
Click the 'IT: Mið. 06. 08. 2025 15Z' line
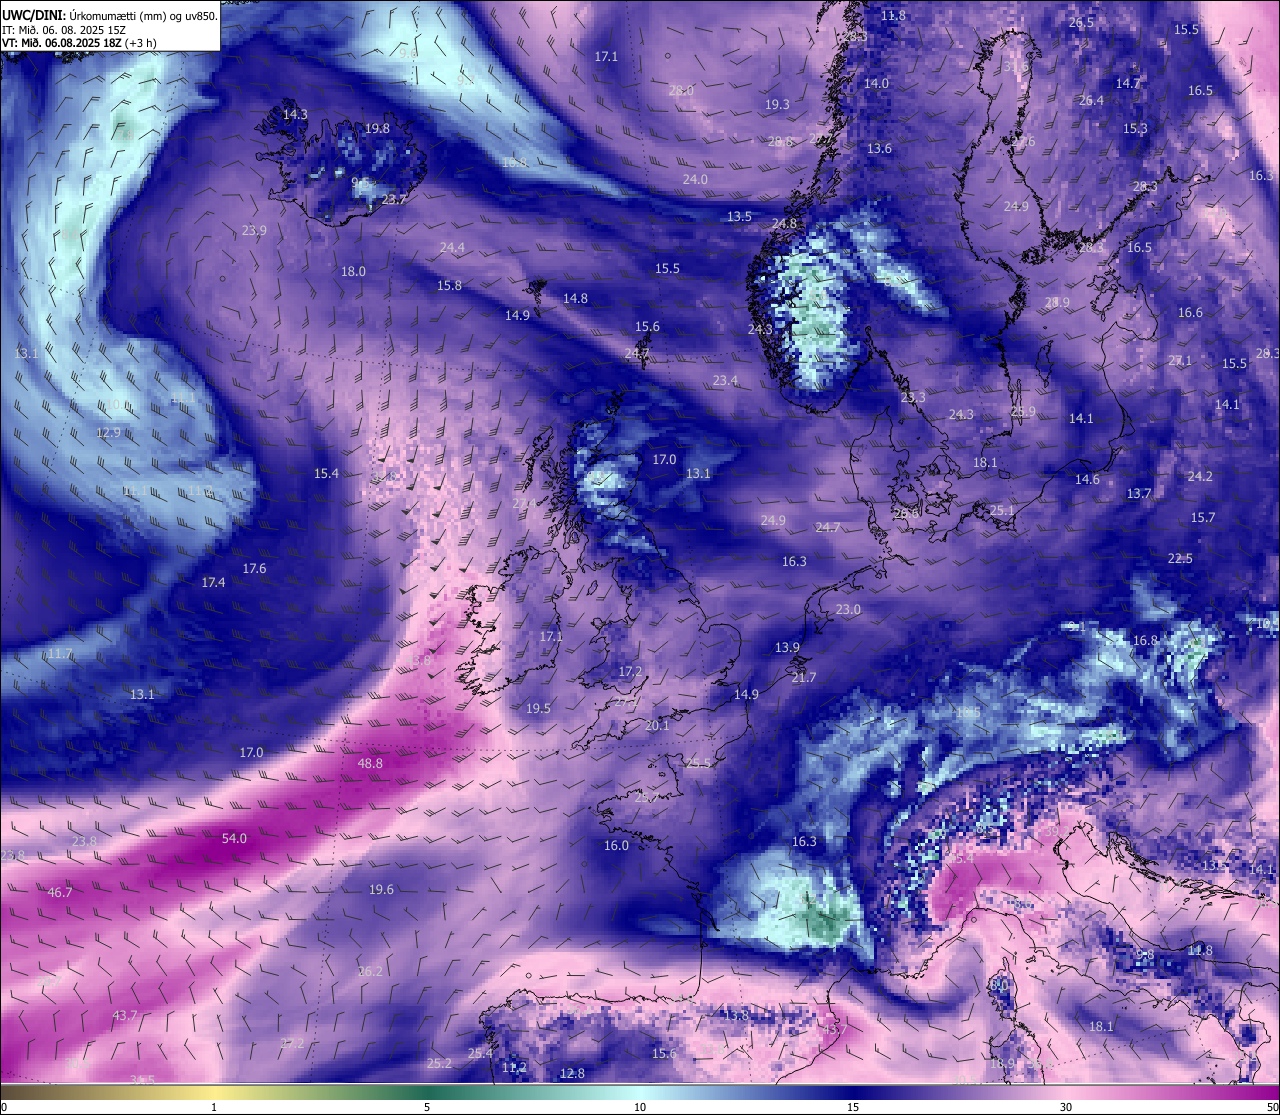click(x=65, y=30)
